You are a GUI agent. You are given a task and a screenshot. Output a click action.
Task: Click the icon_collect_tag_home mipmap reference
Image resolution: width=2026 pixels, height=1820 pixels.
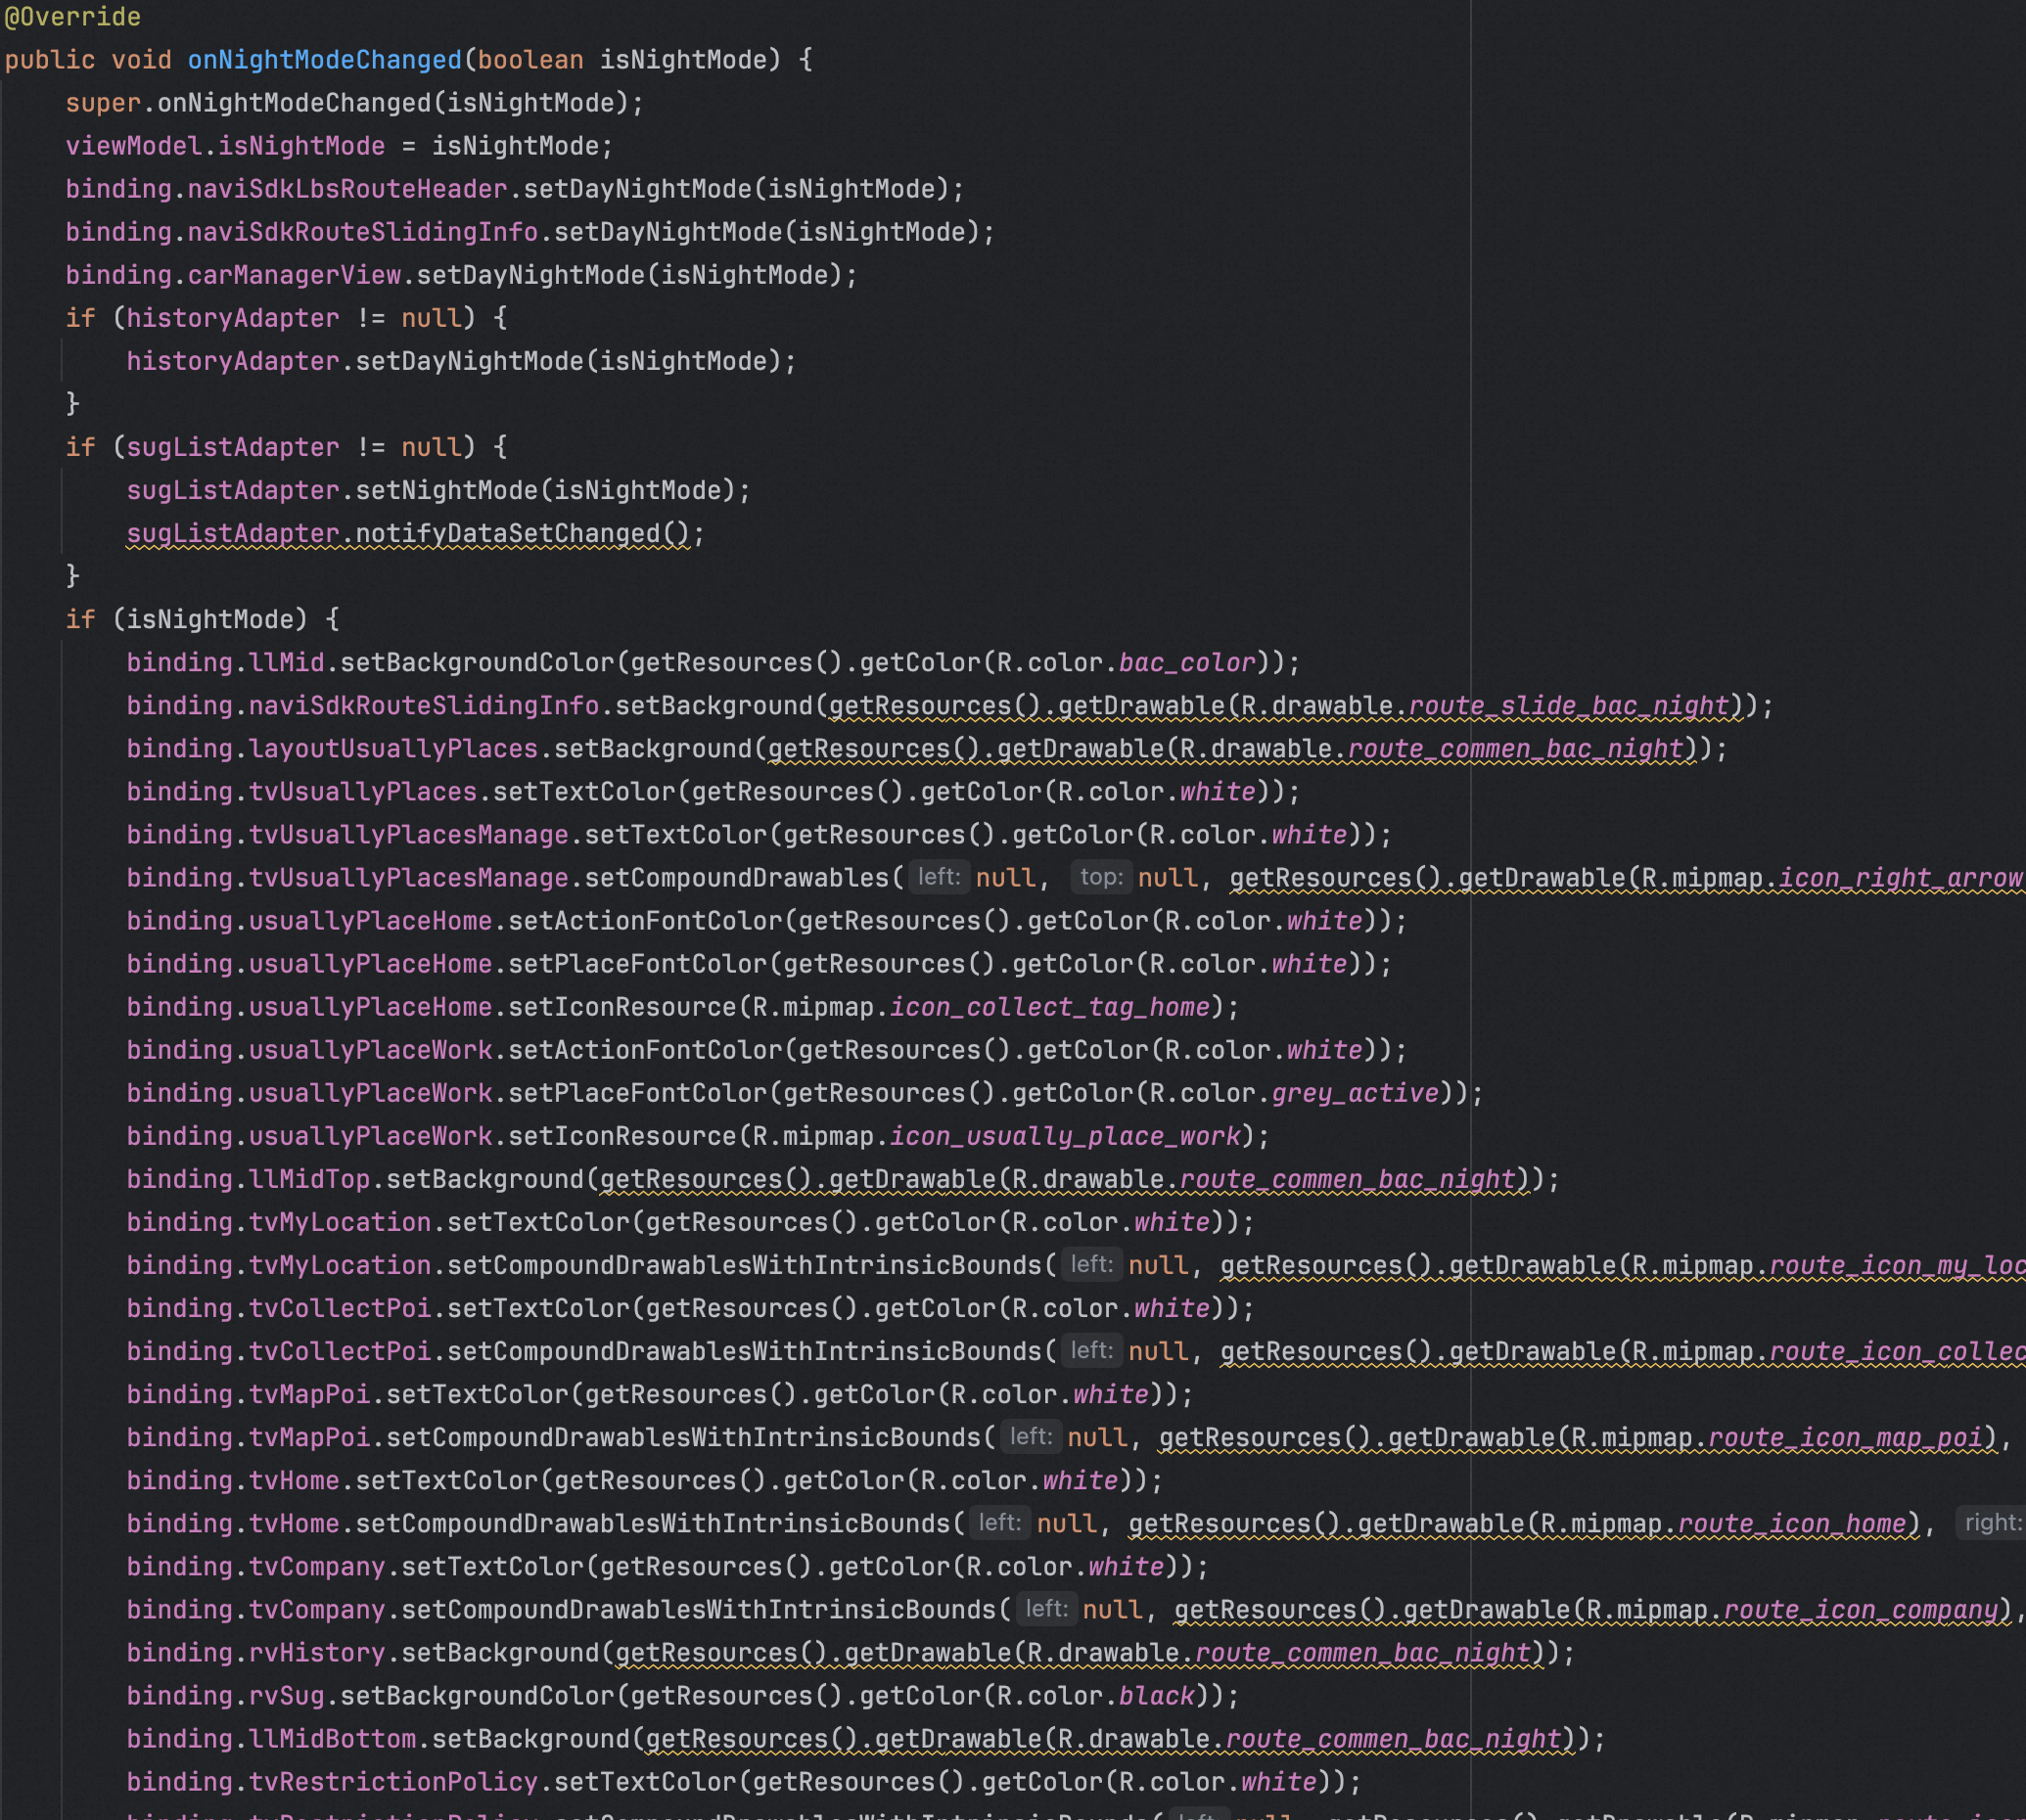coord(1049,1006)
